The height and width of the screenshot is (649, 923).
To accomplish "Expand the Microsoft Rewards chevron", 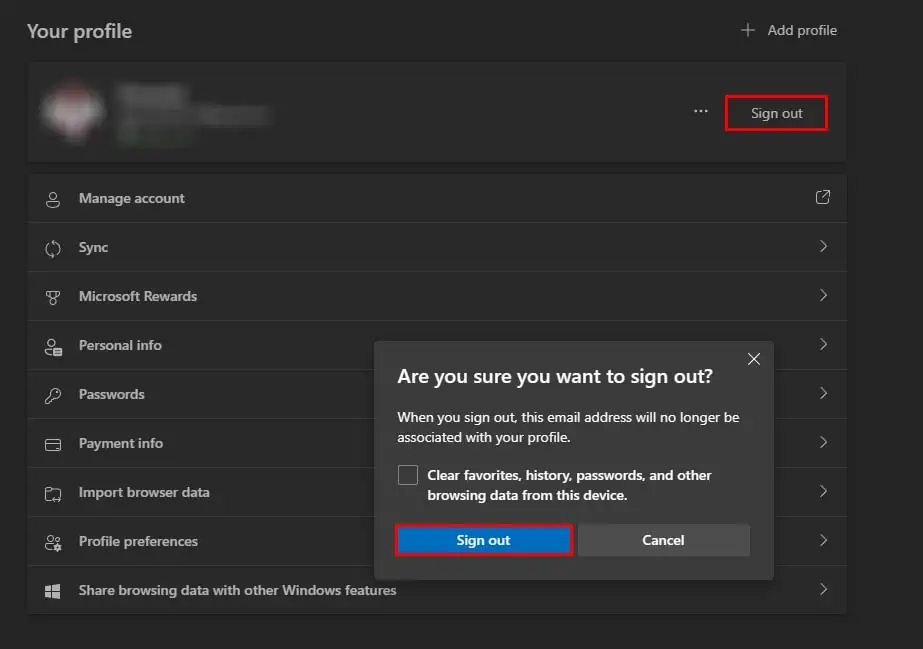I will (823, 295).
